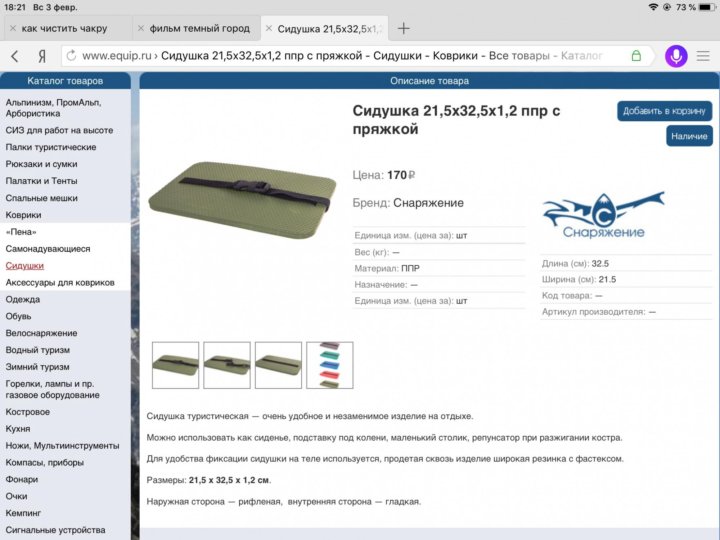
Task: Close the 'фильм темный город' tab
Action: (140, 29)
